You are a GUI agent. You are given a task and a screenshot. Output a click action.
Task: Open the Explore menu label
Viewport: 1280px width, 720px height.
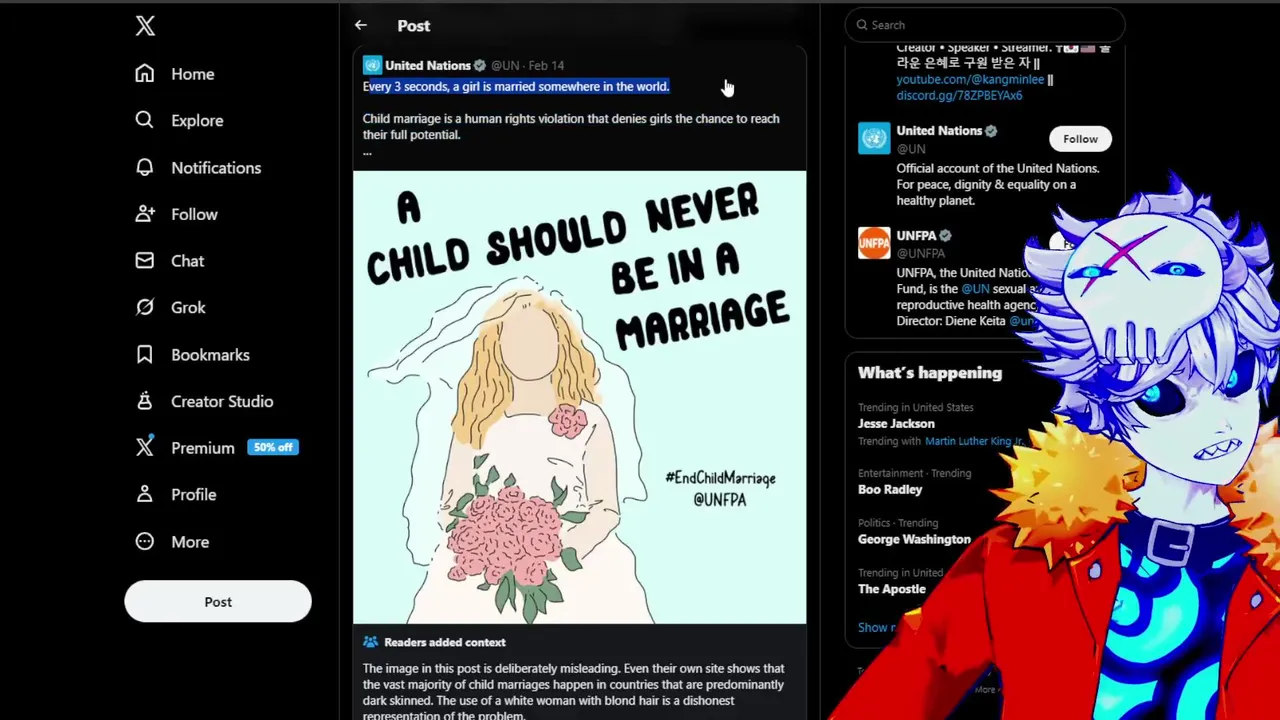(197, 120)
